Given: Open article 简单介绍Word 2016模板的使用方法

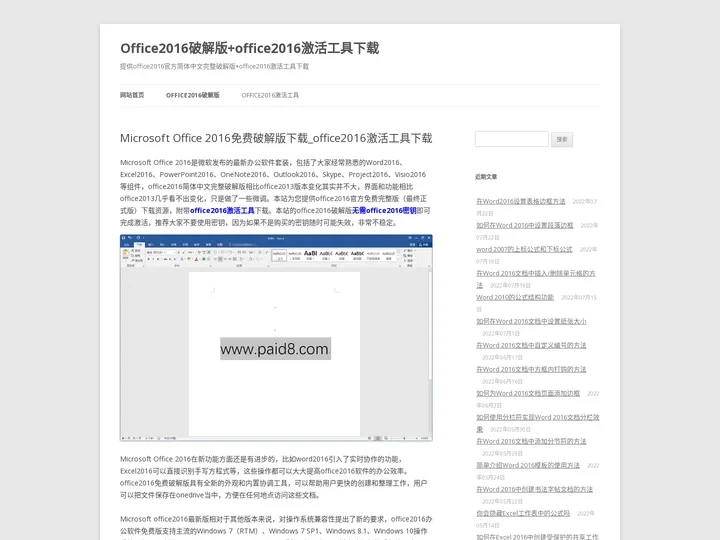Looking at the screenshot, I should point(528,465).
